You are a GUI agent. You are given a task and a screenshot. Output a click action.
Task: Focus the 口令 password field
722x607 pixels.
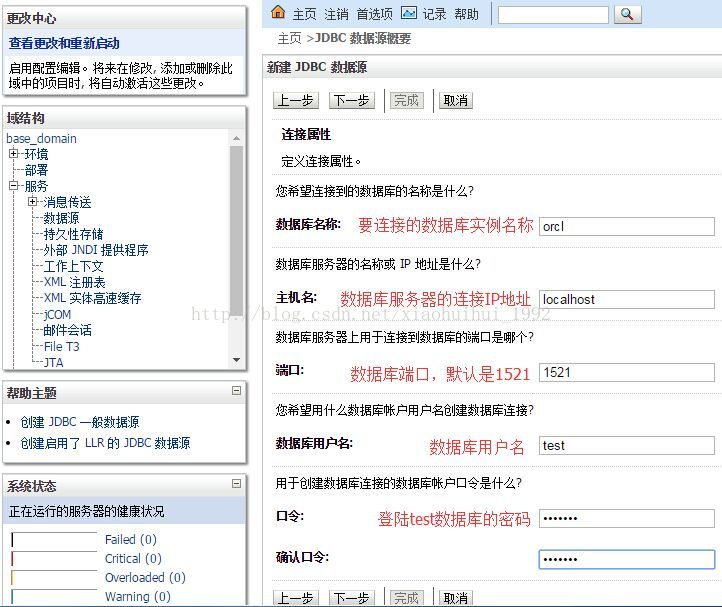click(627, 518)
